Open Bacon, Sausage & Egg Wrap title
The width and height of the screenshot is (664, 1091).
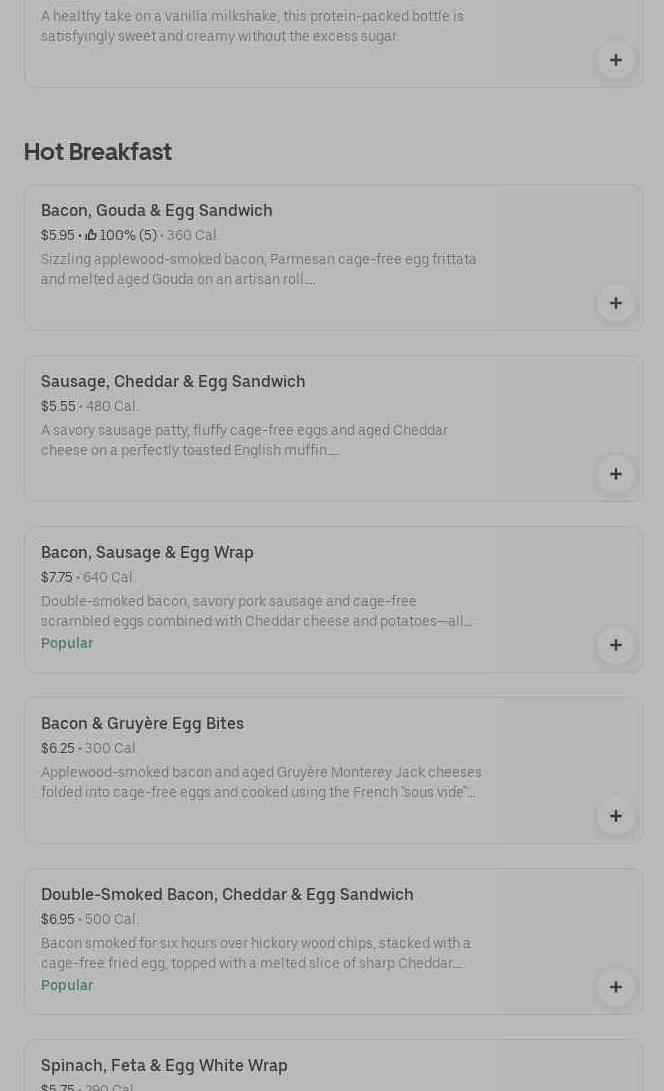147,552
